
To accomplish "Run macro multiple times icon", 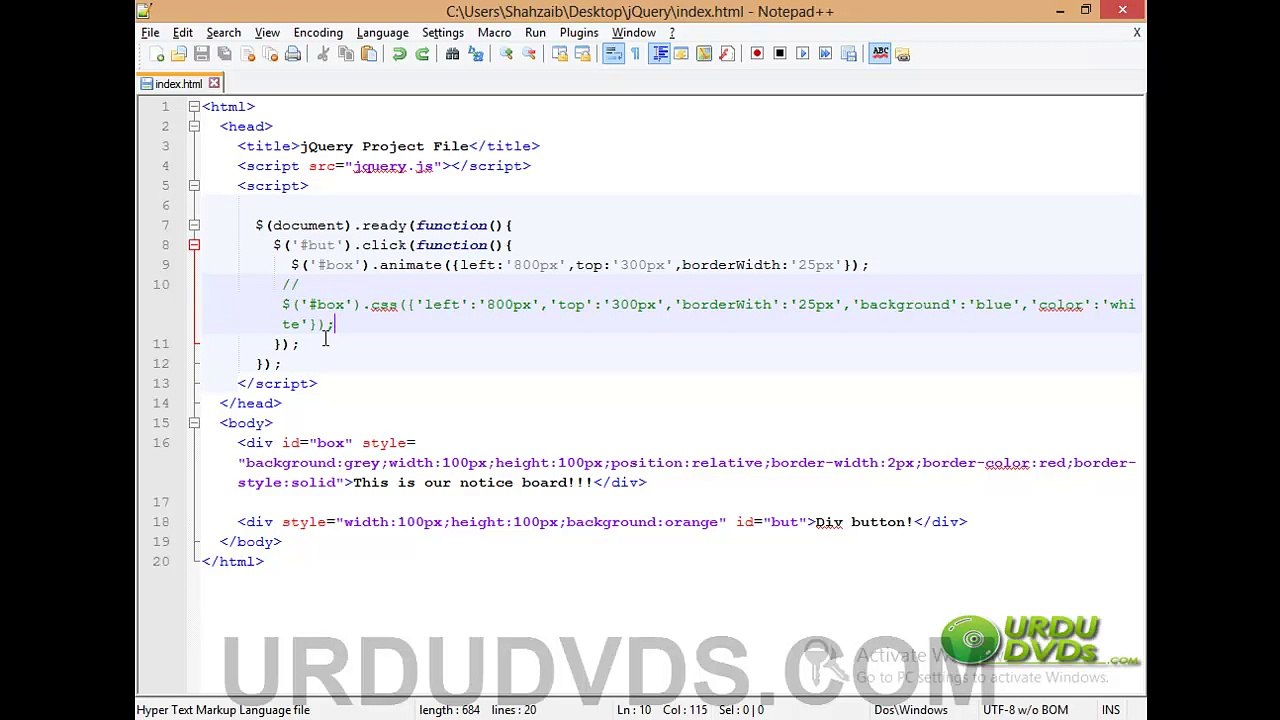I will coord(825,54).
